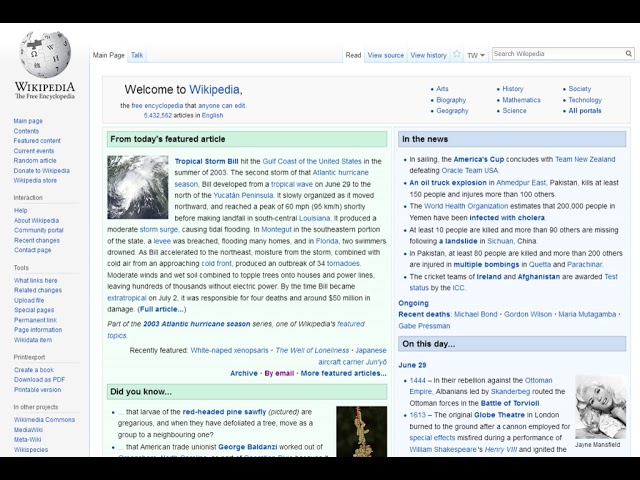Screen dimensions: 640x480
Task: Open Meta-Wiki project link
Action: coord(27,440)
